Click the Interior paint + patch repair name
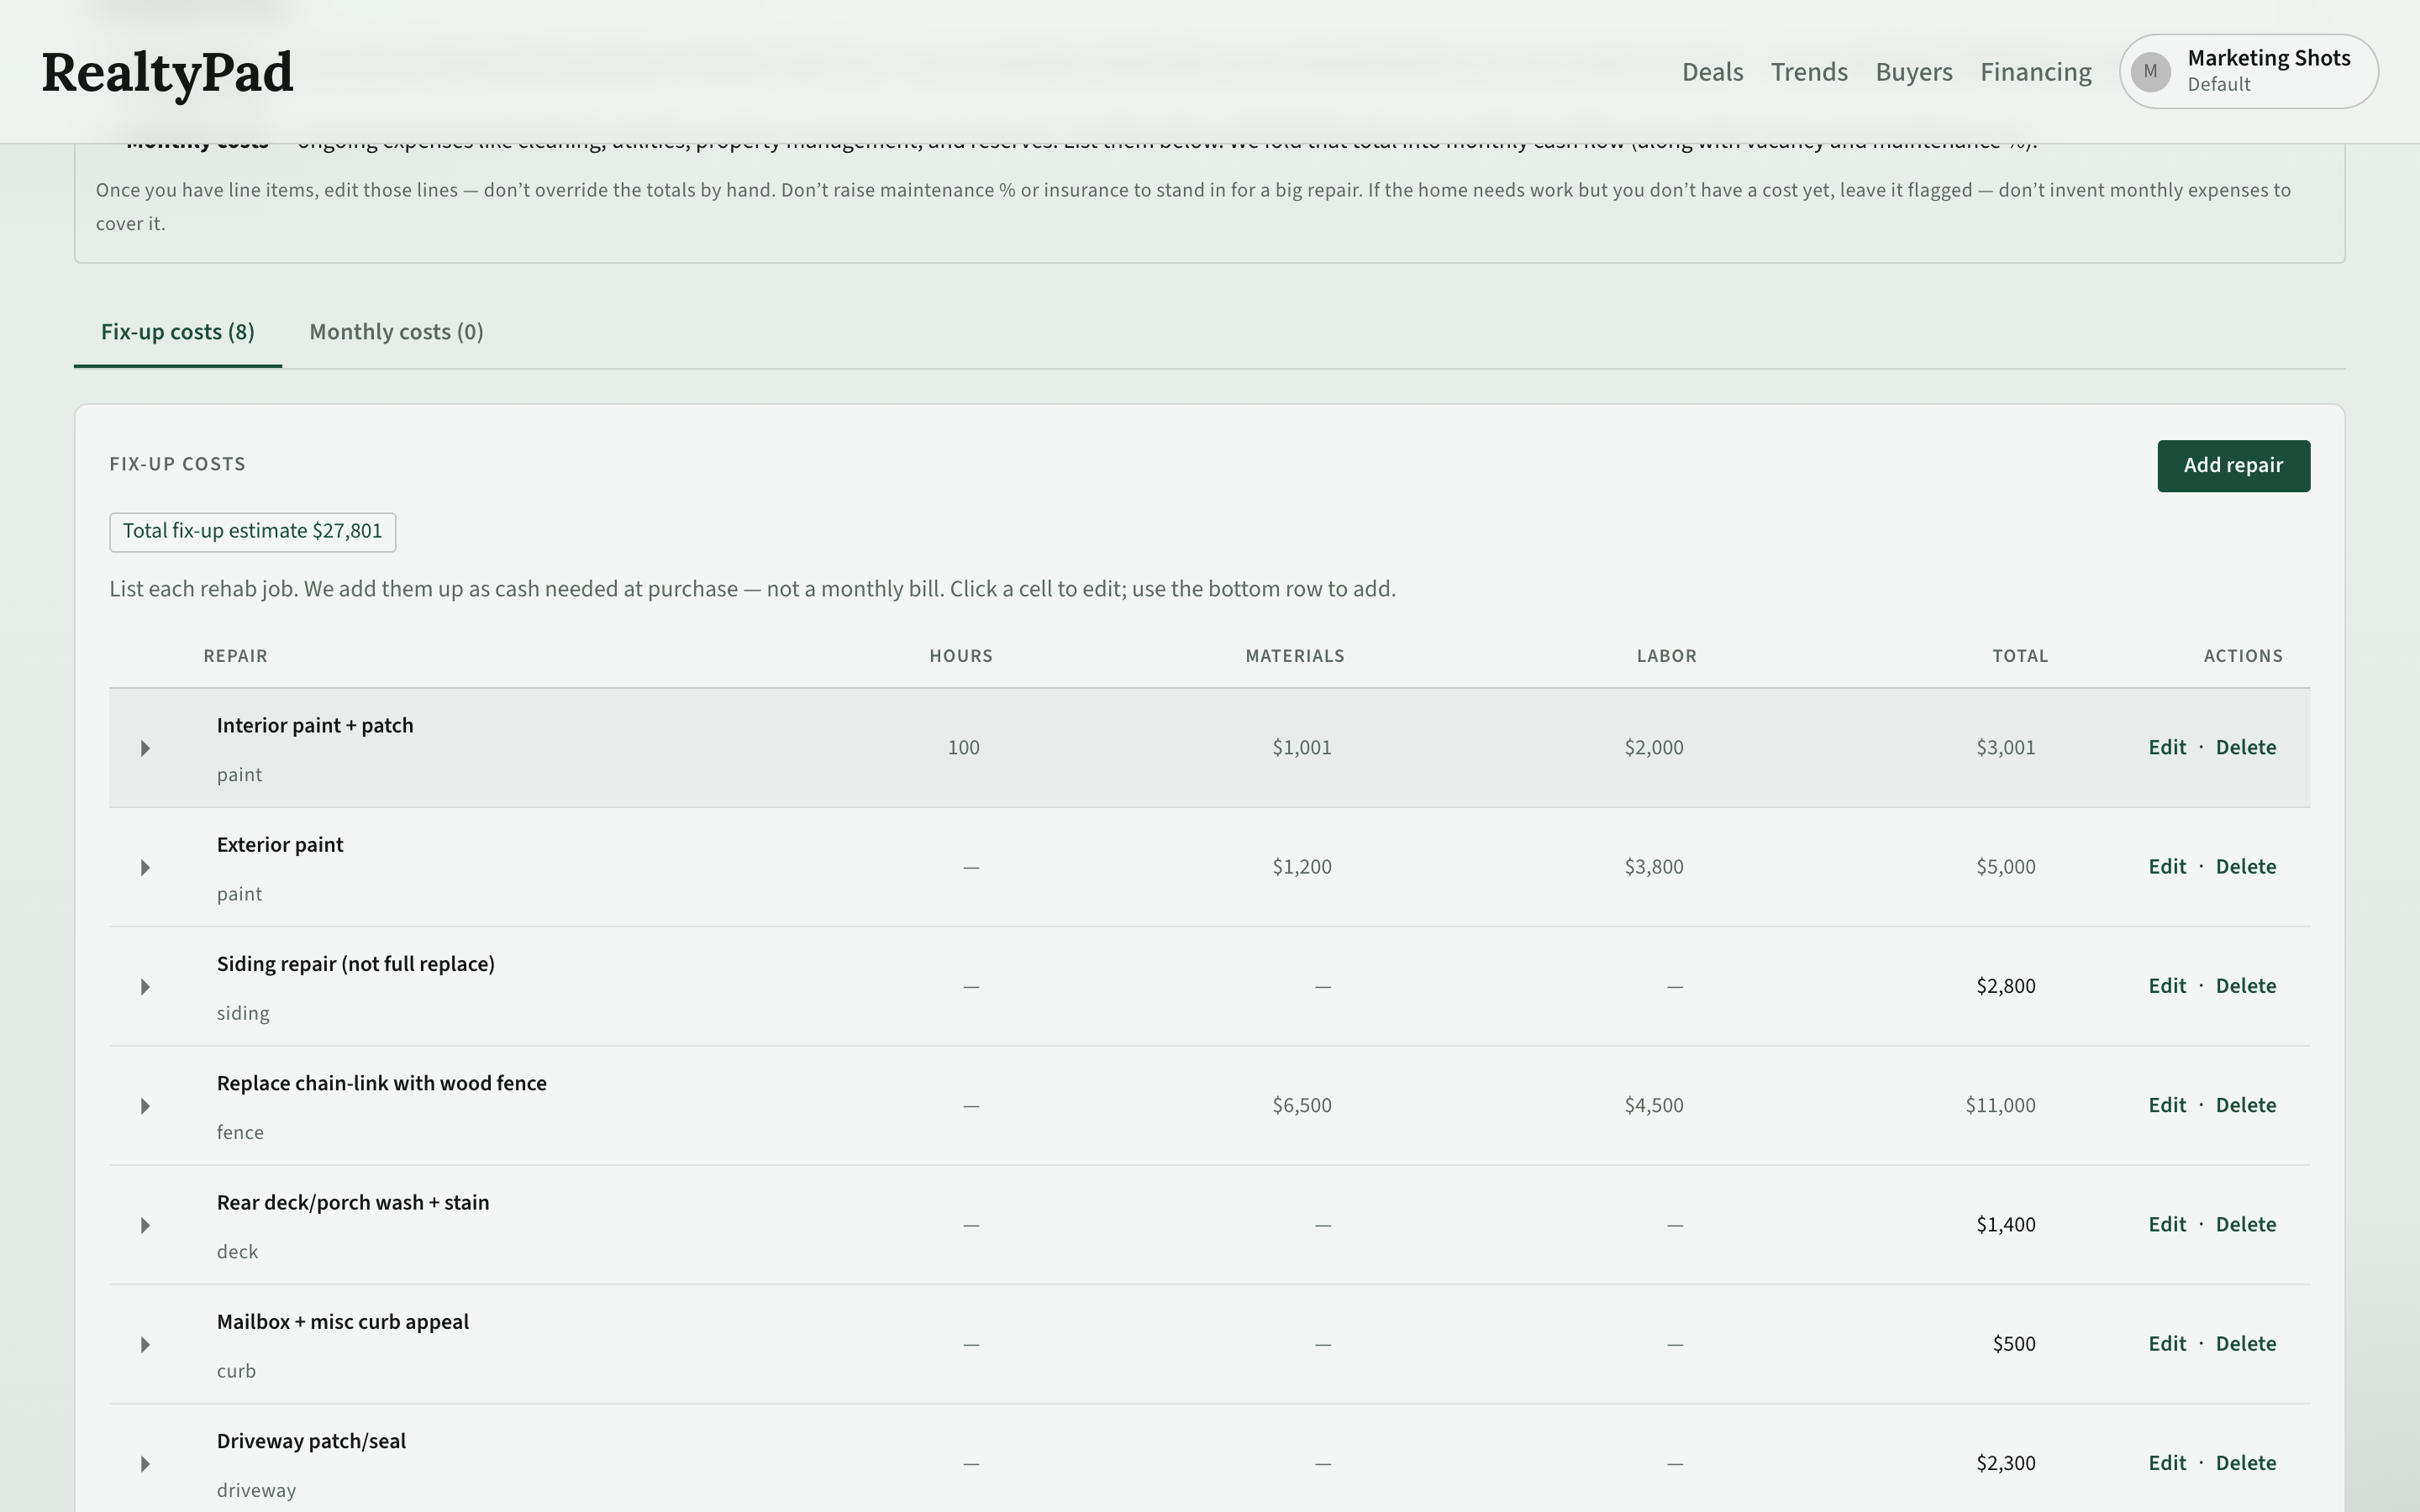This screenshot has width=2420, height=1512. [315, 726]
